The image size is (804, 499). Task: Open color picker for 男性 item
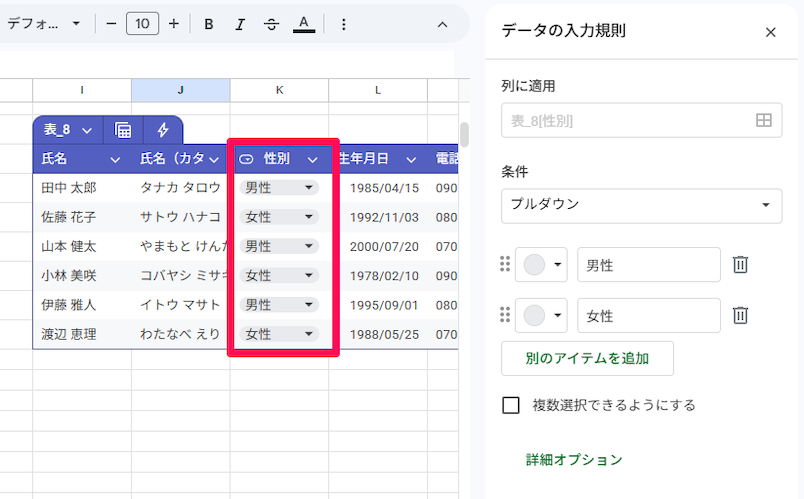541,265
